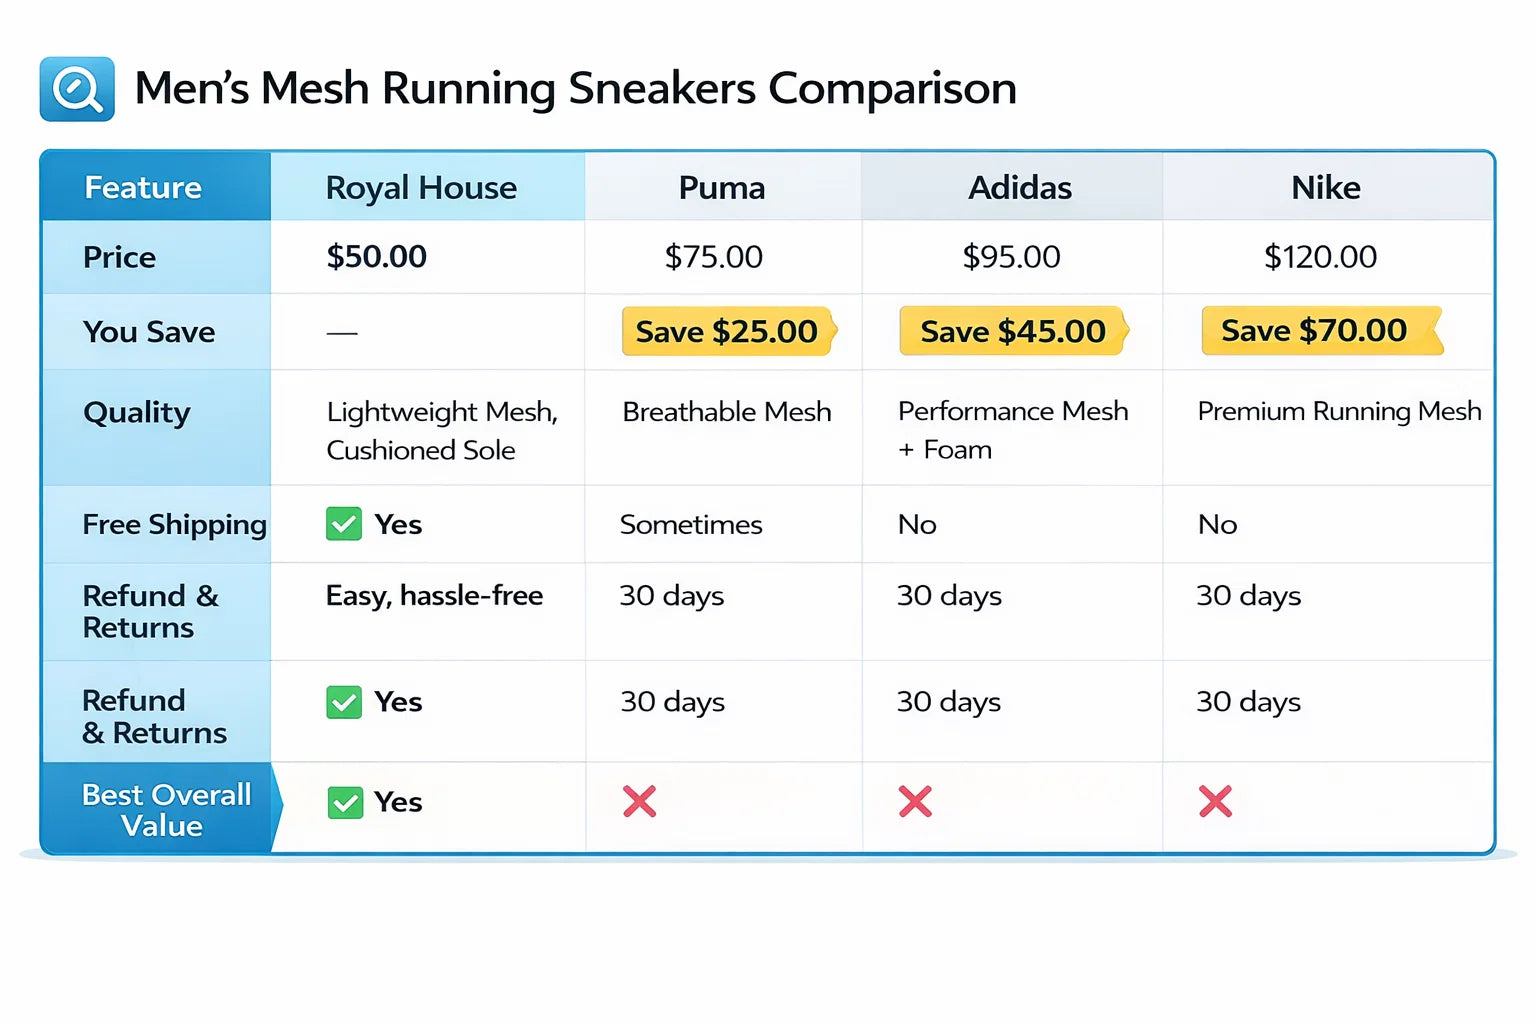Screen dimensions: 1536x1024
Task: Click the Nike $120.00 price
Action: pyautogui.click(x=1320, y=257)
